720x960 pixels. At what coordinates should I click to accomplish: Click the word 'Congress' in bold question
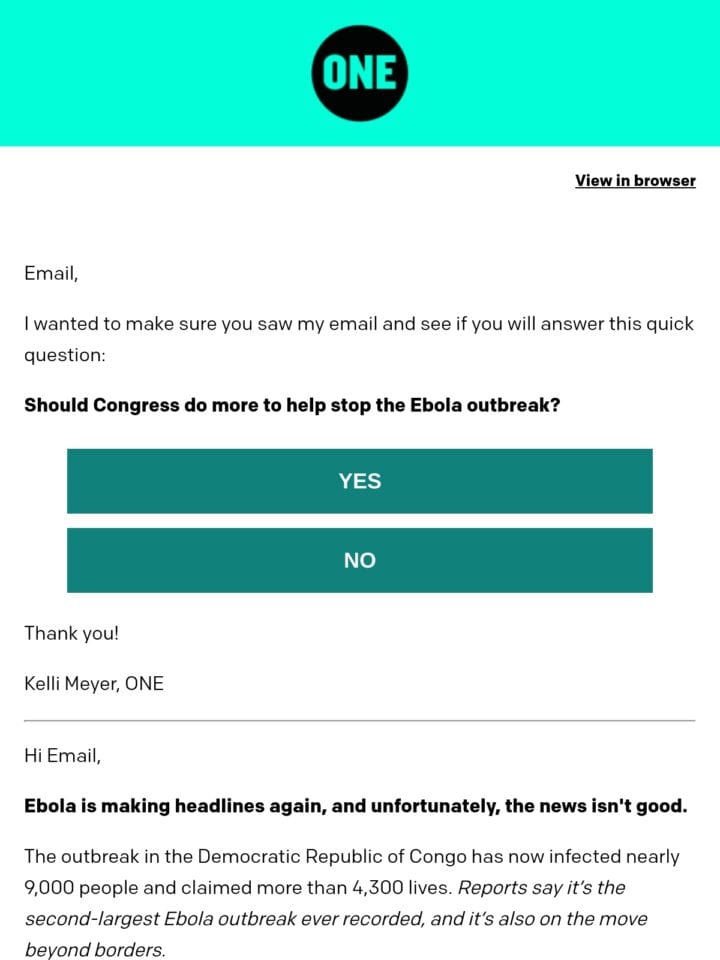(x=136, y=405)
